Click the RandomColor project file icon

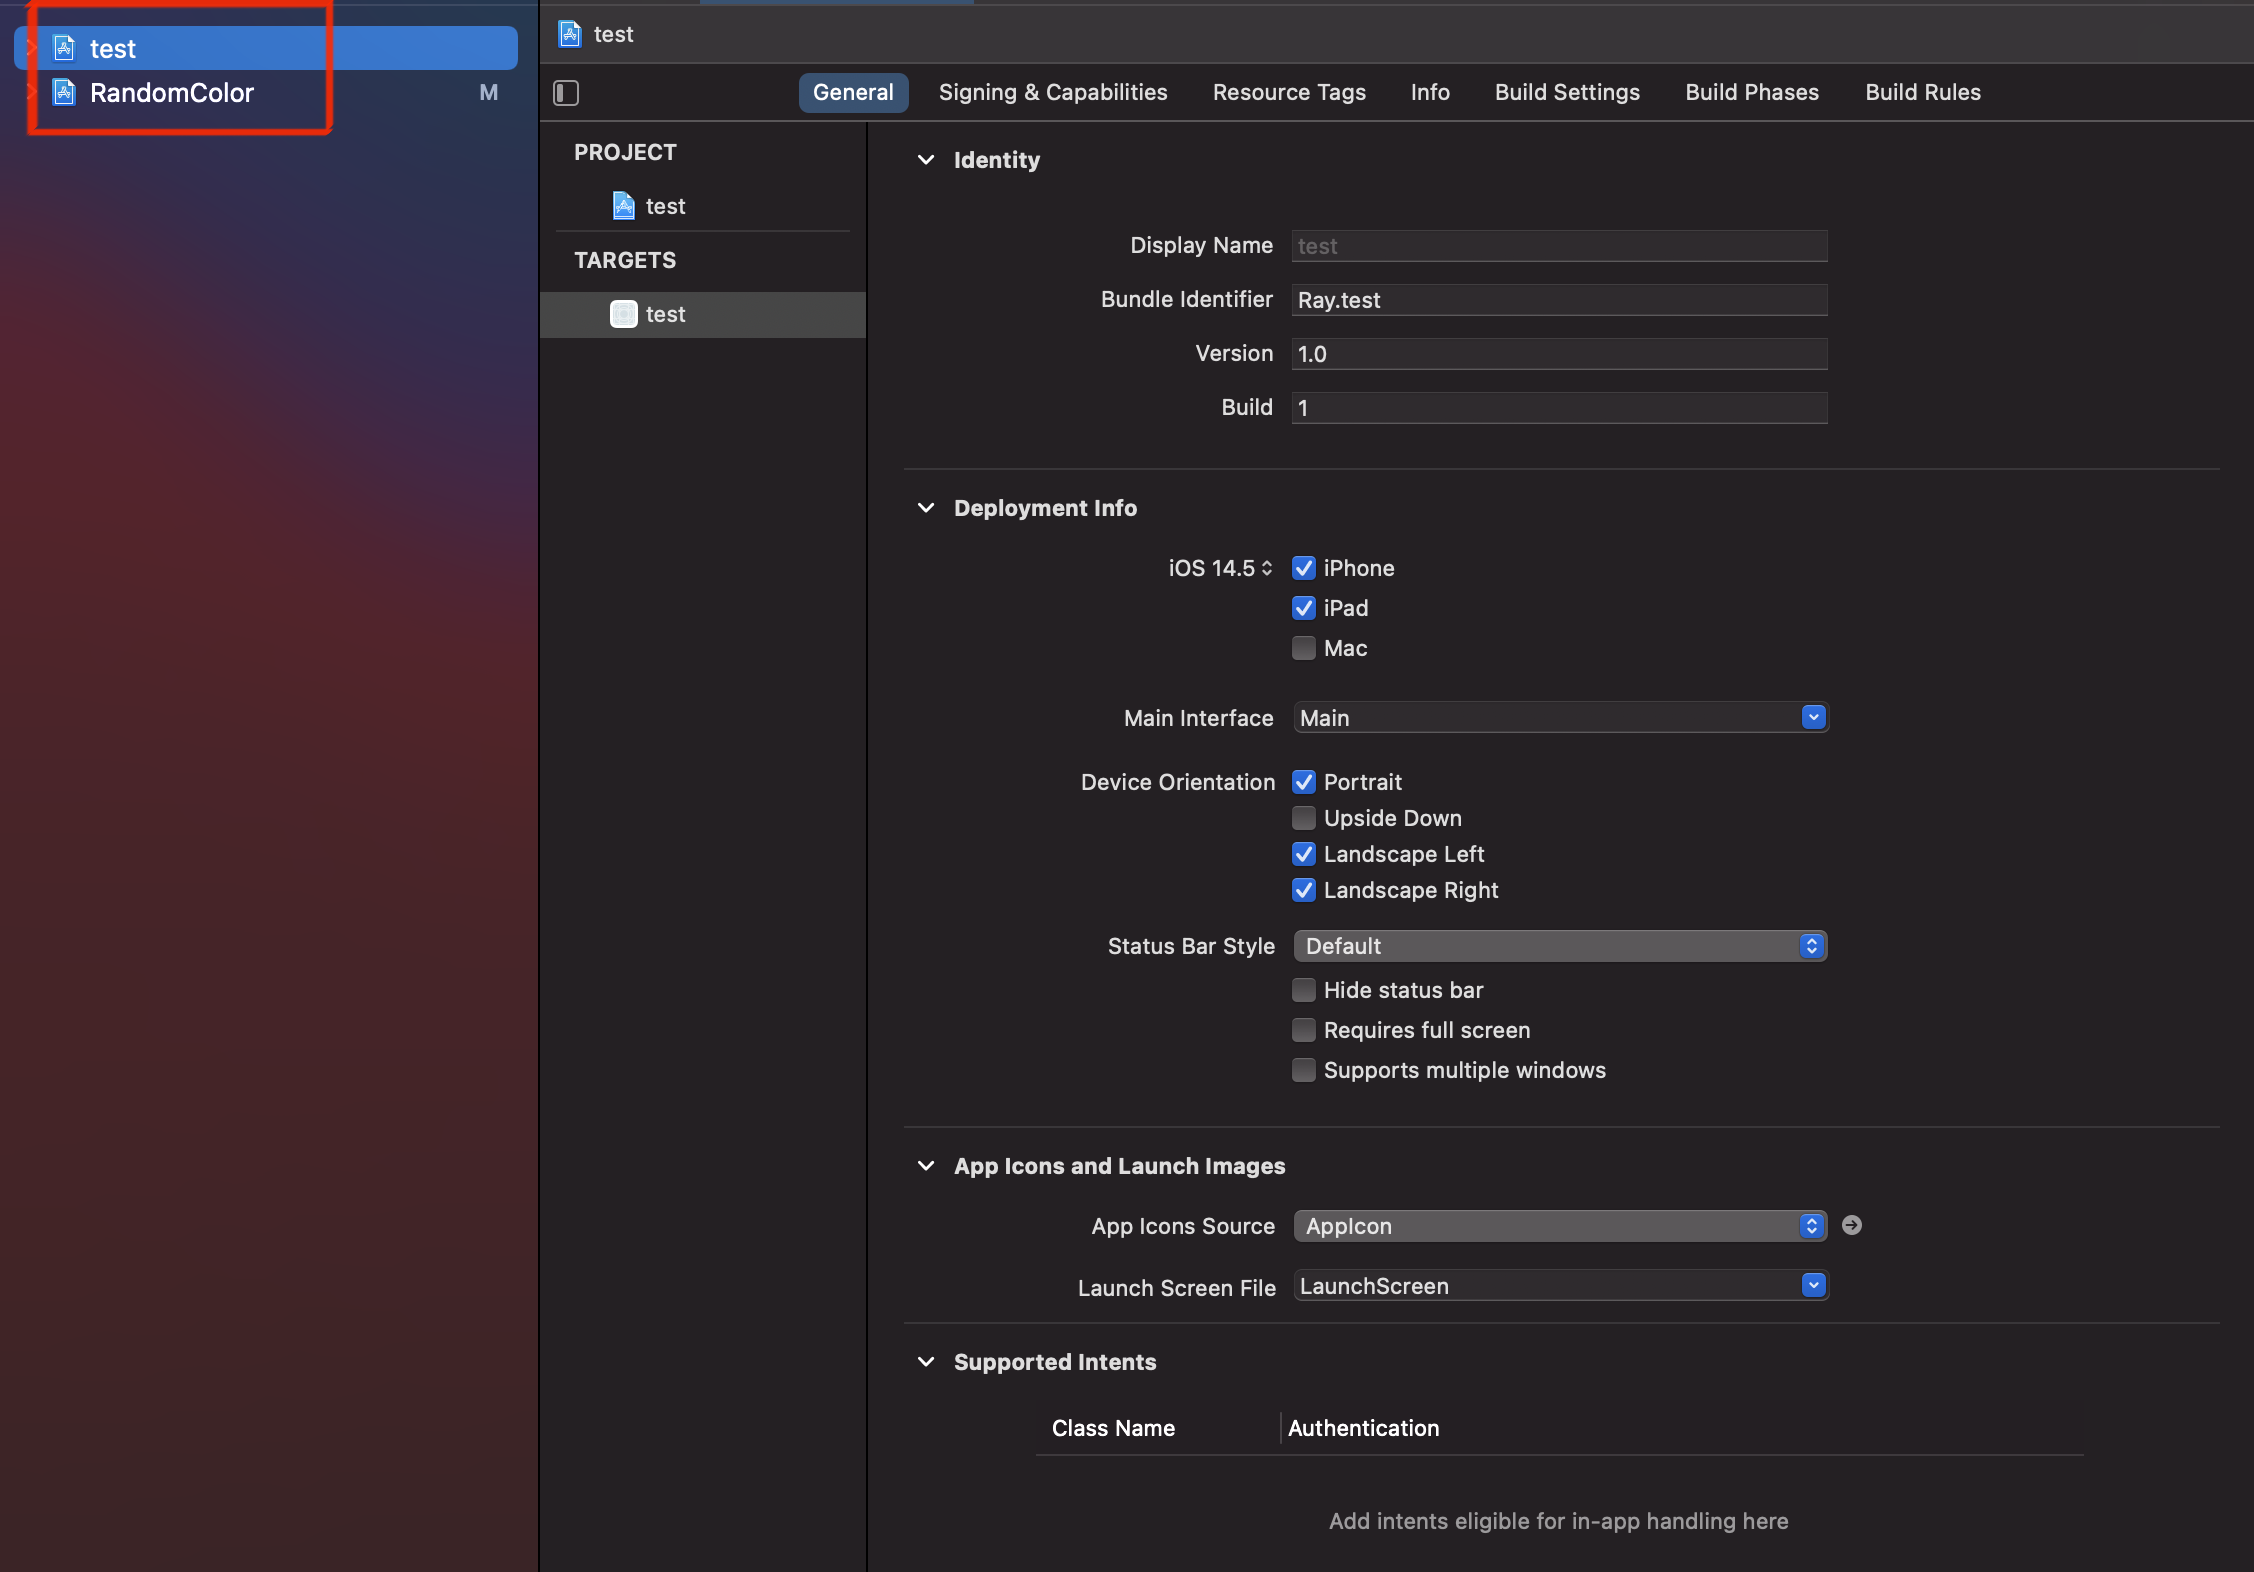click(x=65, y=92)
